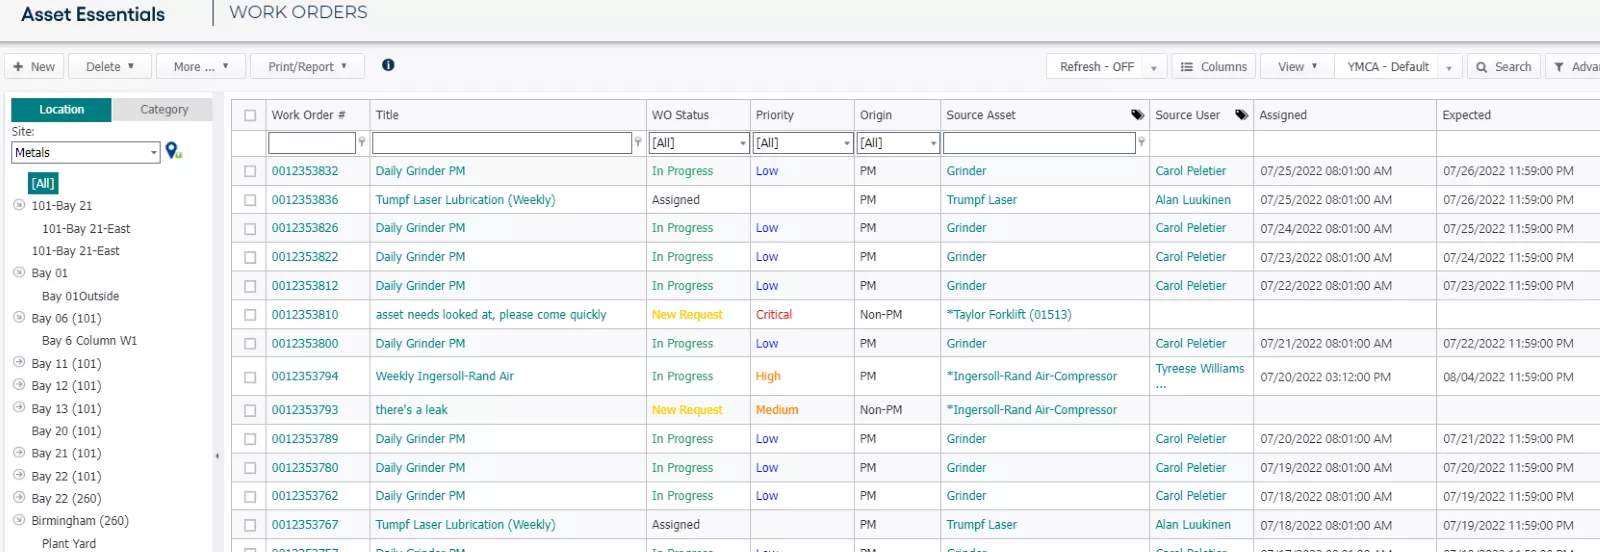Open the Print/Report menu
1600x552 pixels.
coord(307,67)
